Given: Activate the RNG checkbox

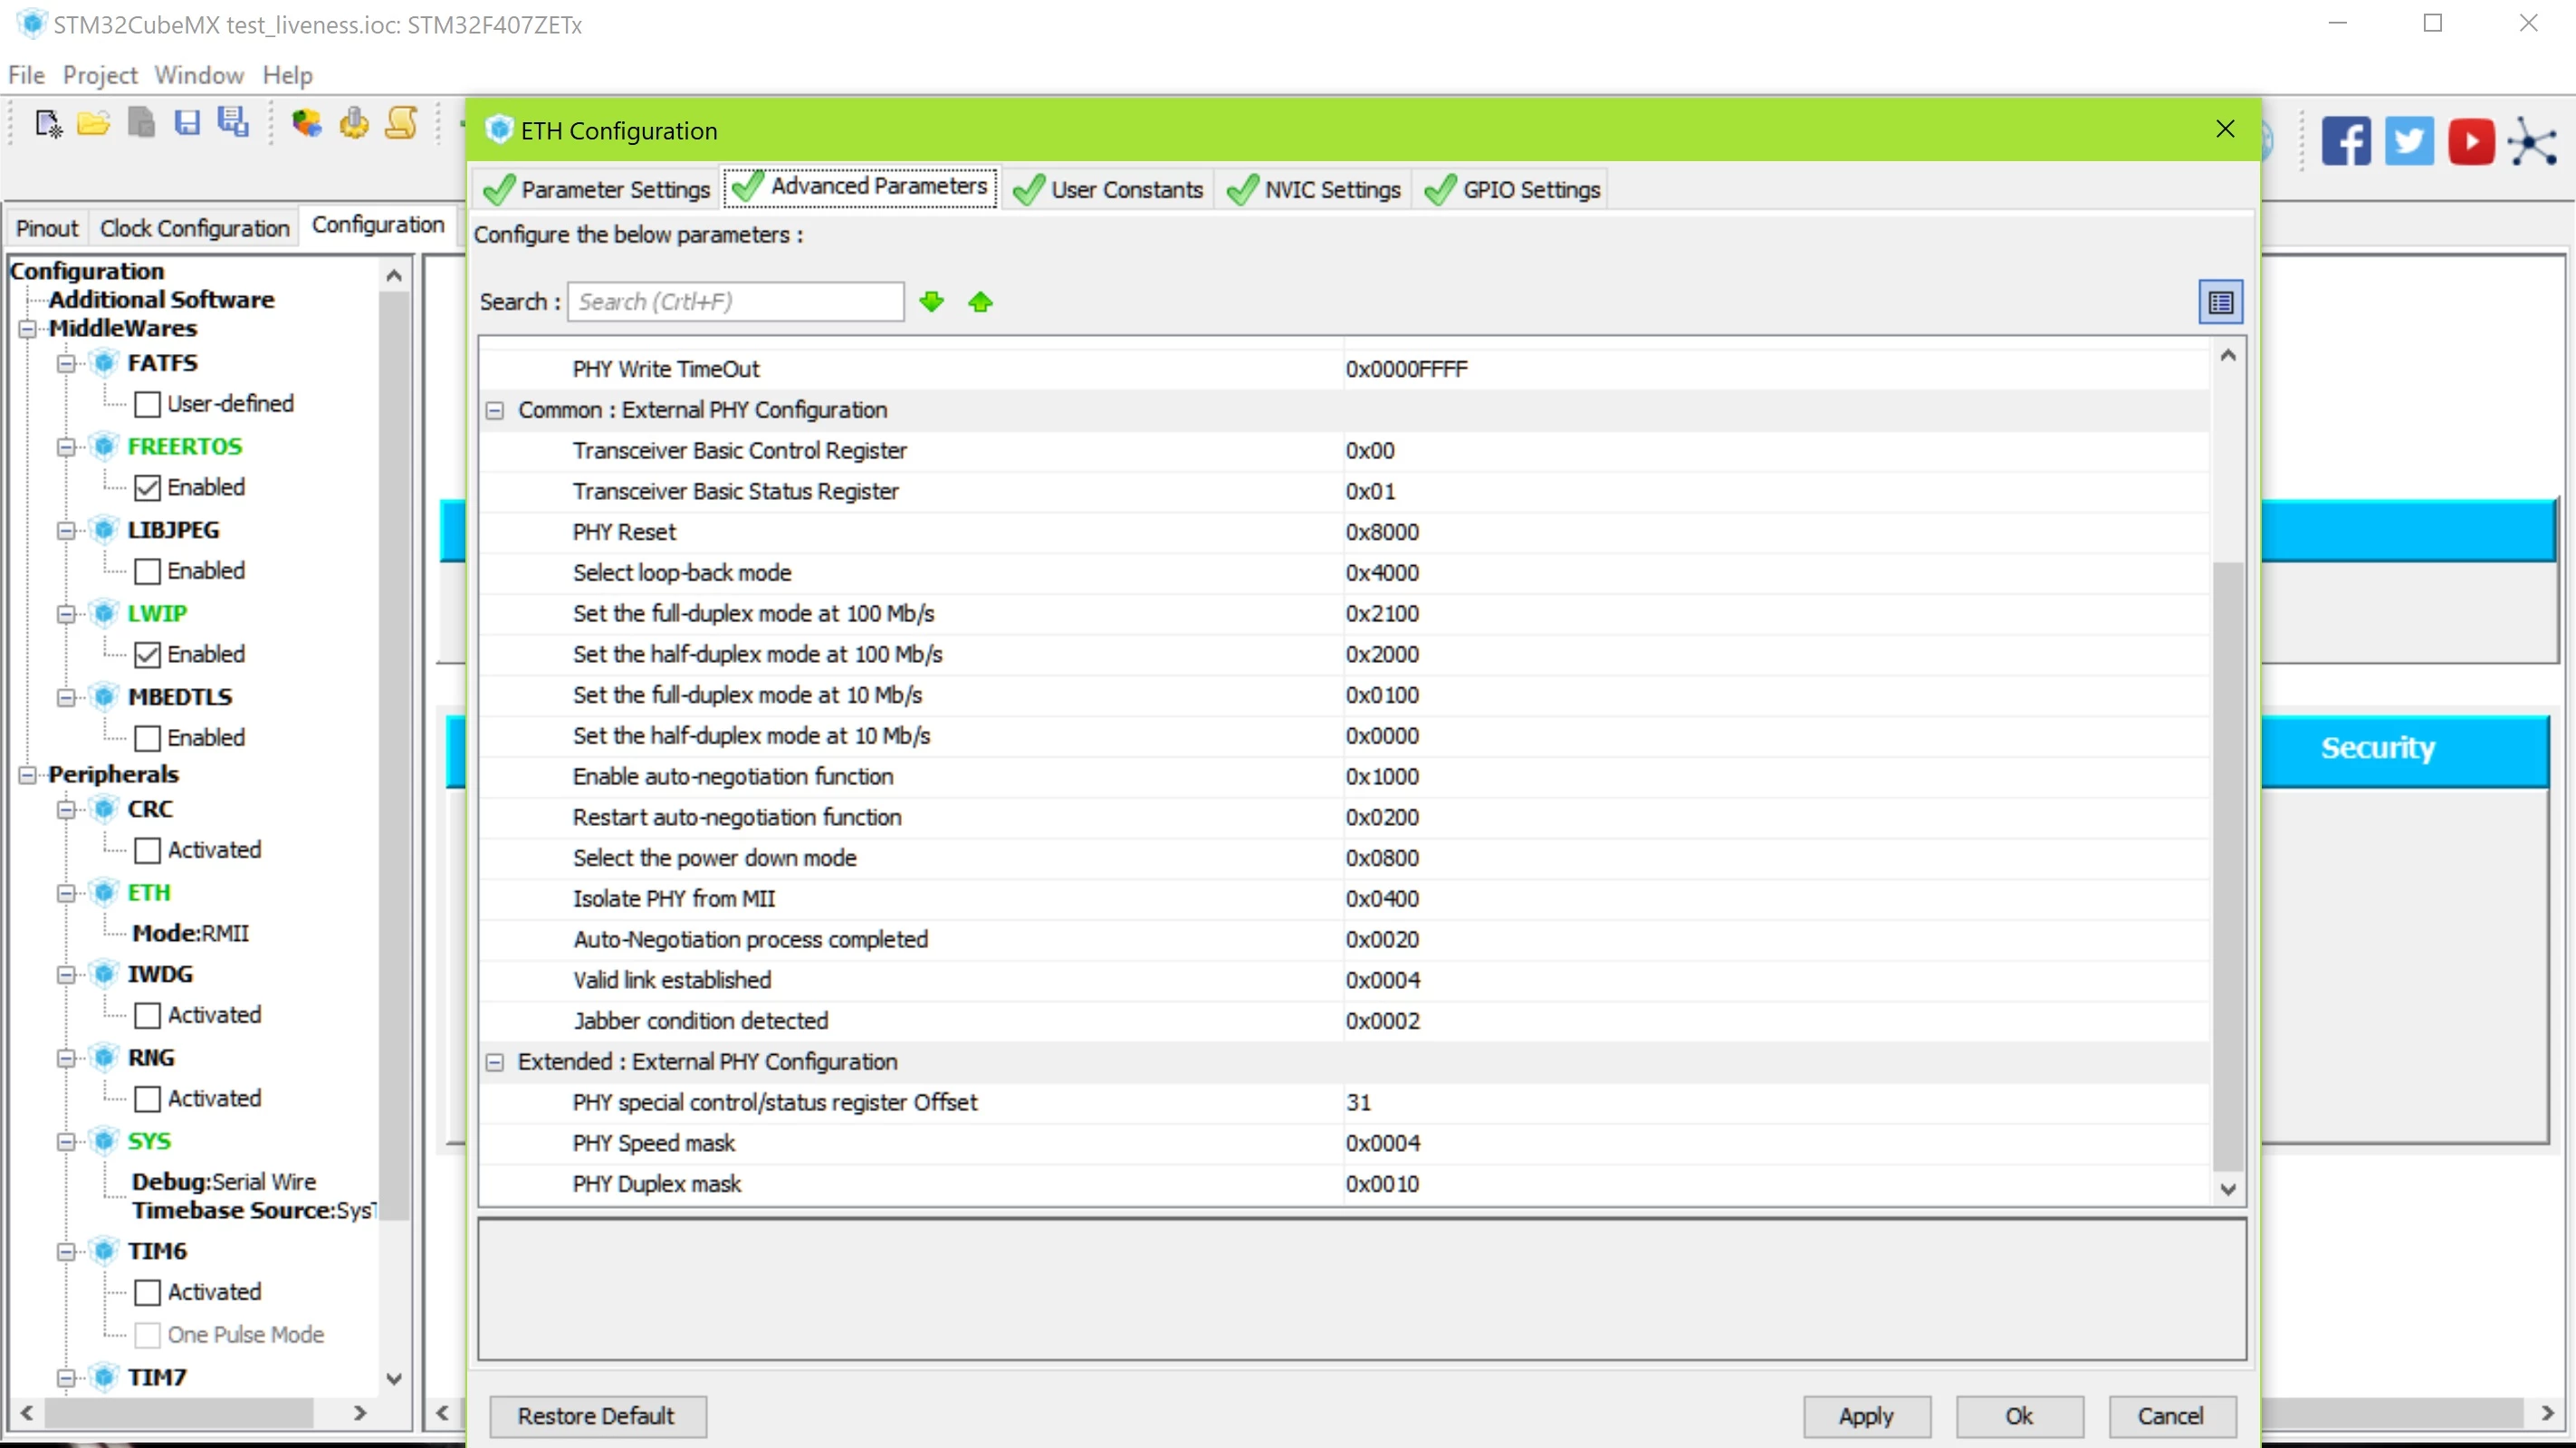Looking at the screenshot, I should [147, 1099].
